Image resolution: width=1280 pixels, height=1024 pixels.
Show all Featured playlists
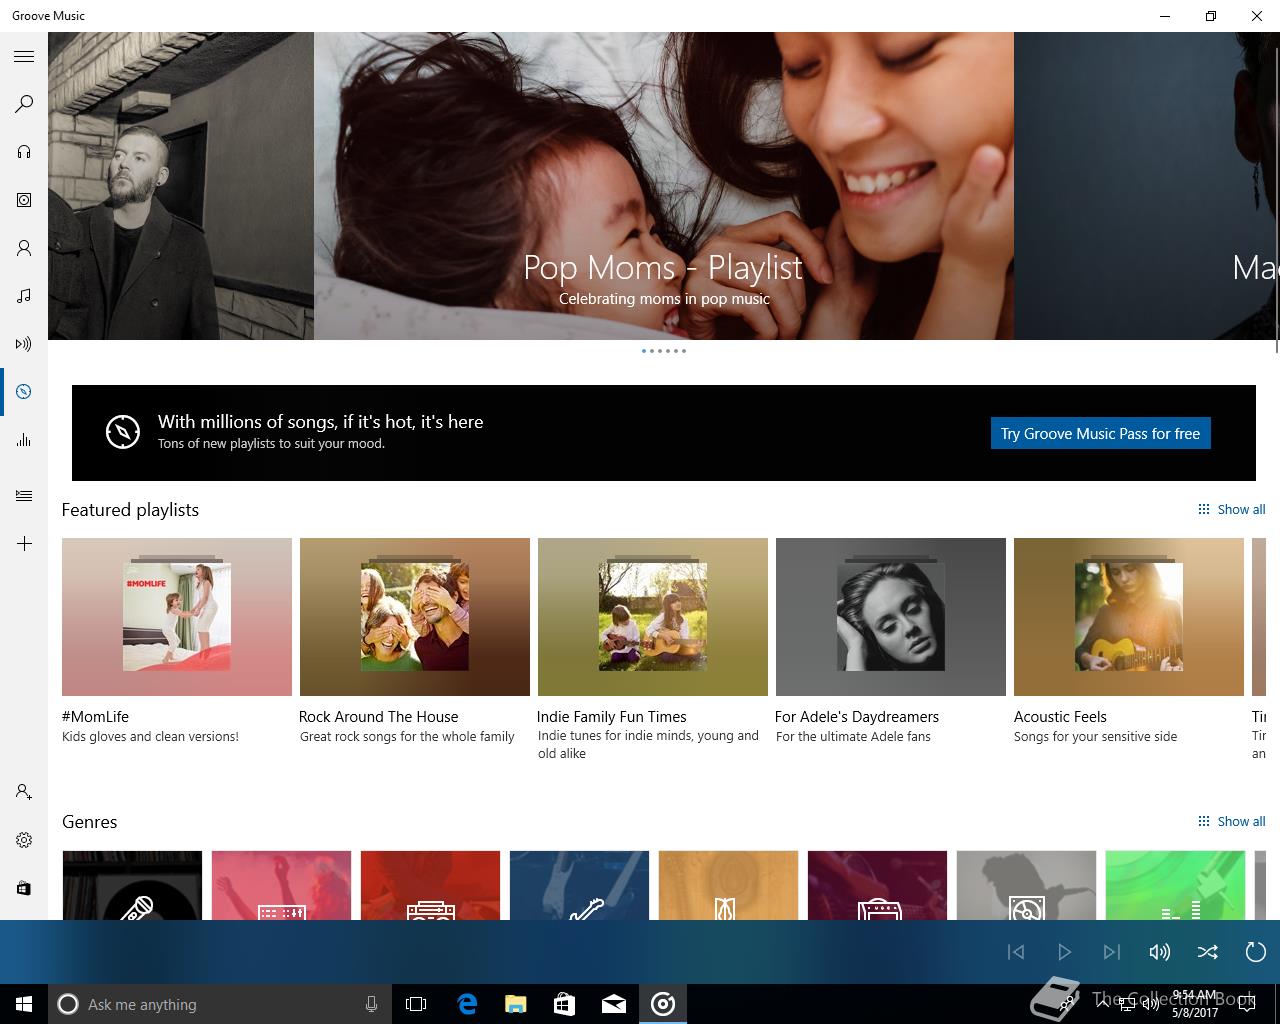tap(1232, 509)
